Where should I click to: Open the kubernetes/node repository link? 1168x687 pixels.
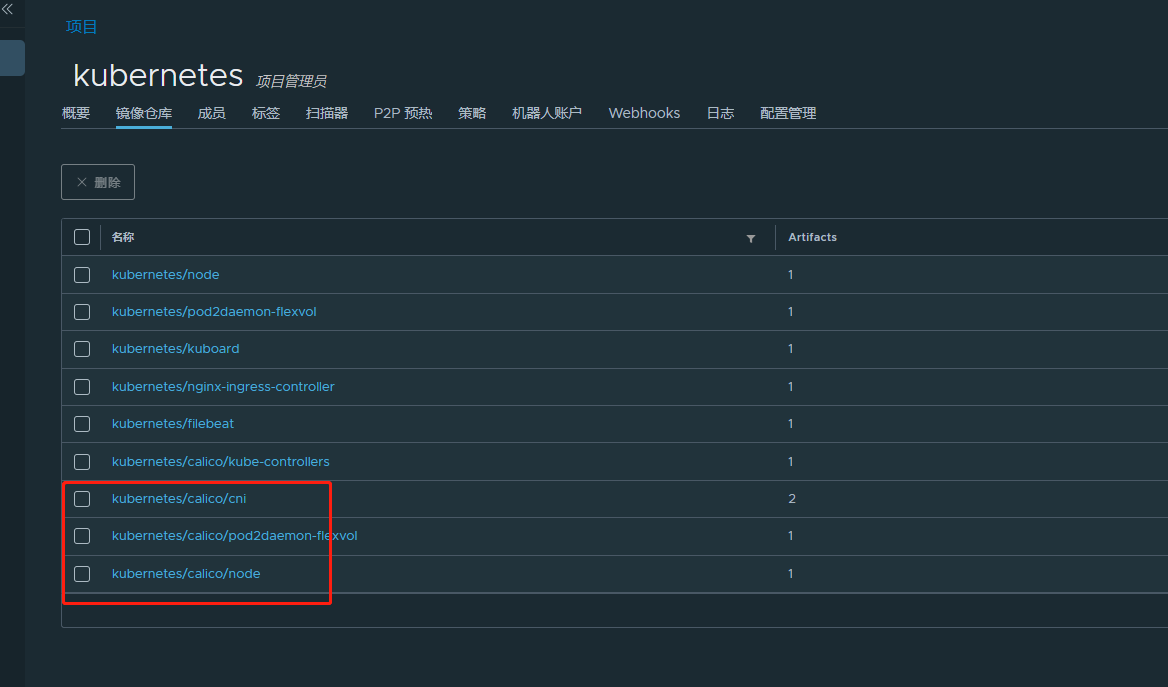[x=165, y=274]
